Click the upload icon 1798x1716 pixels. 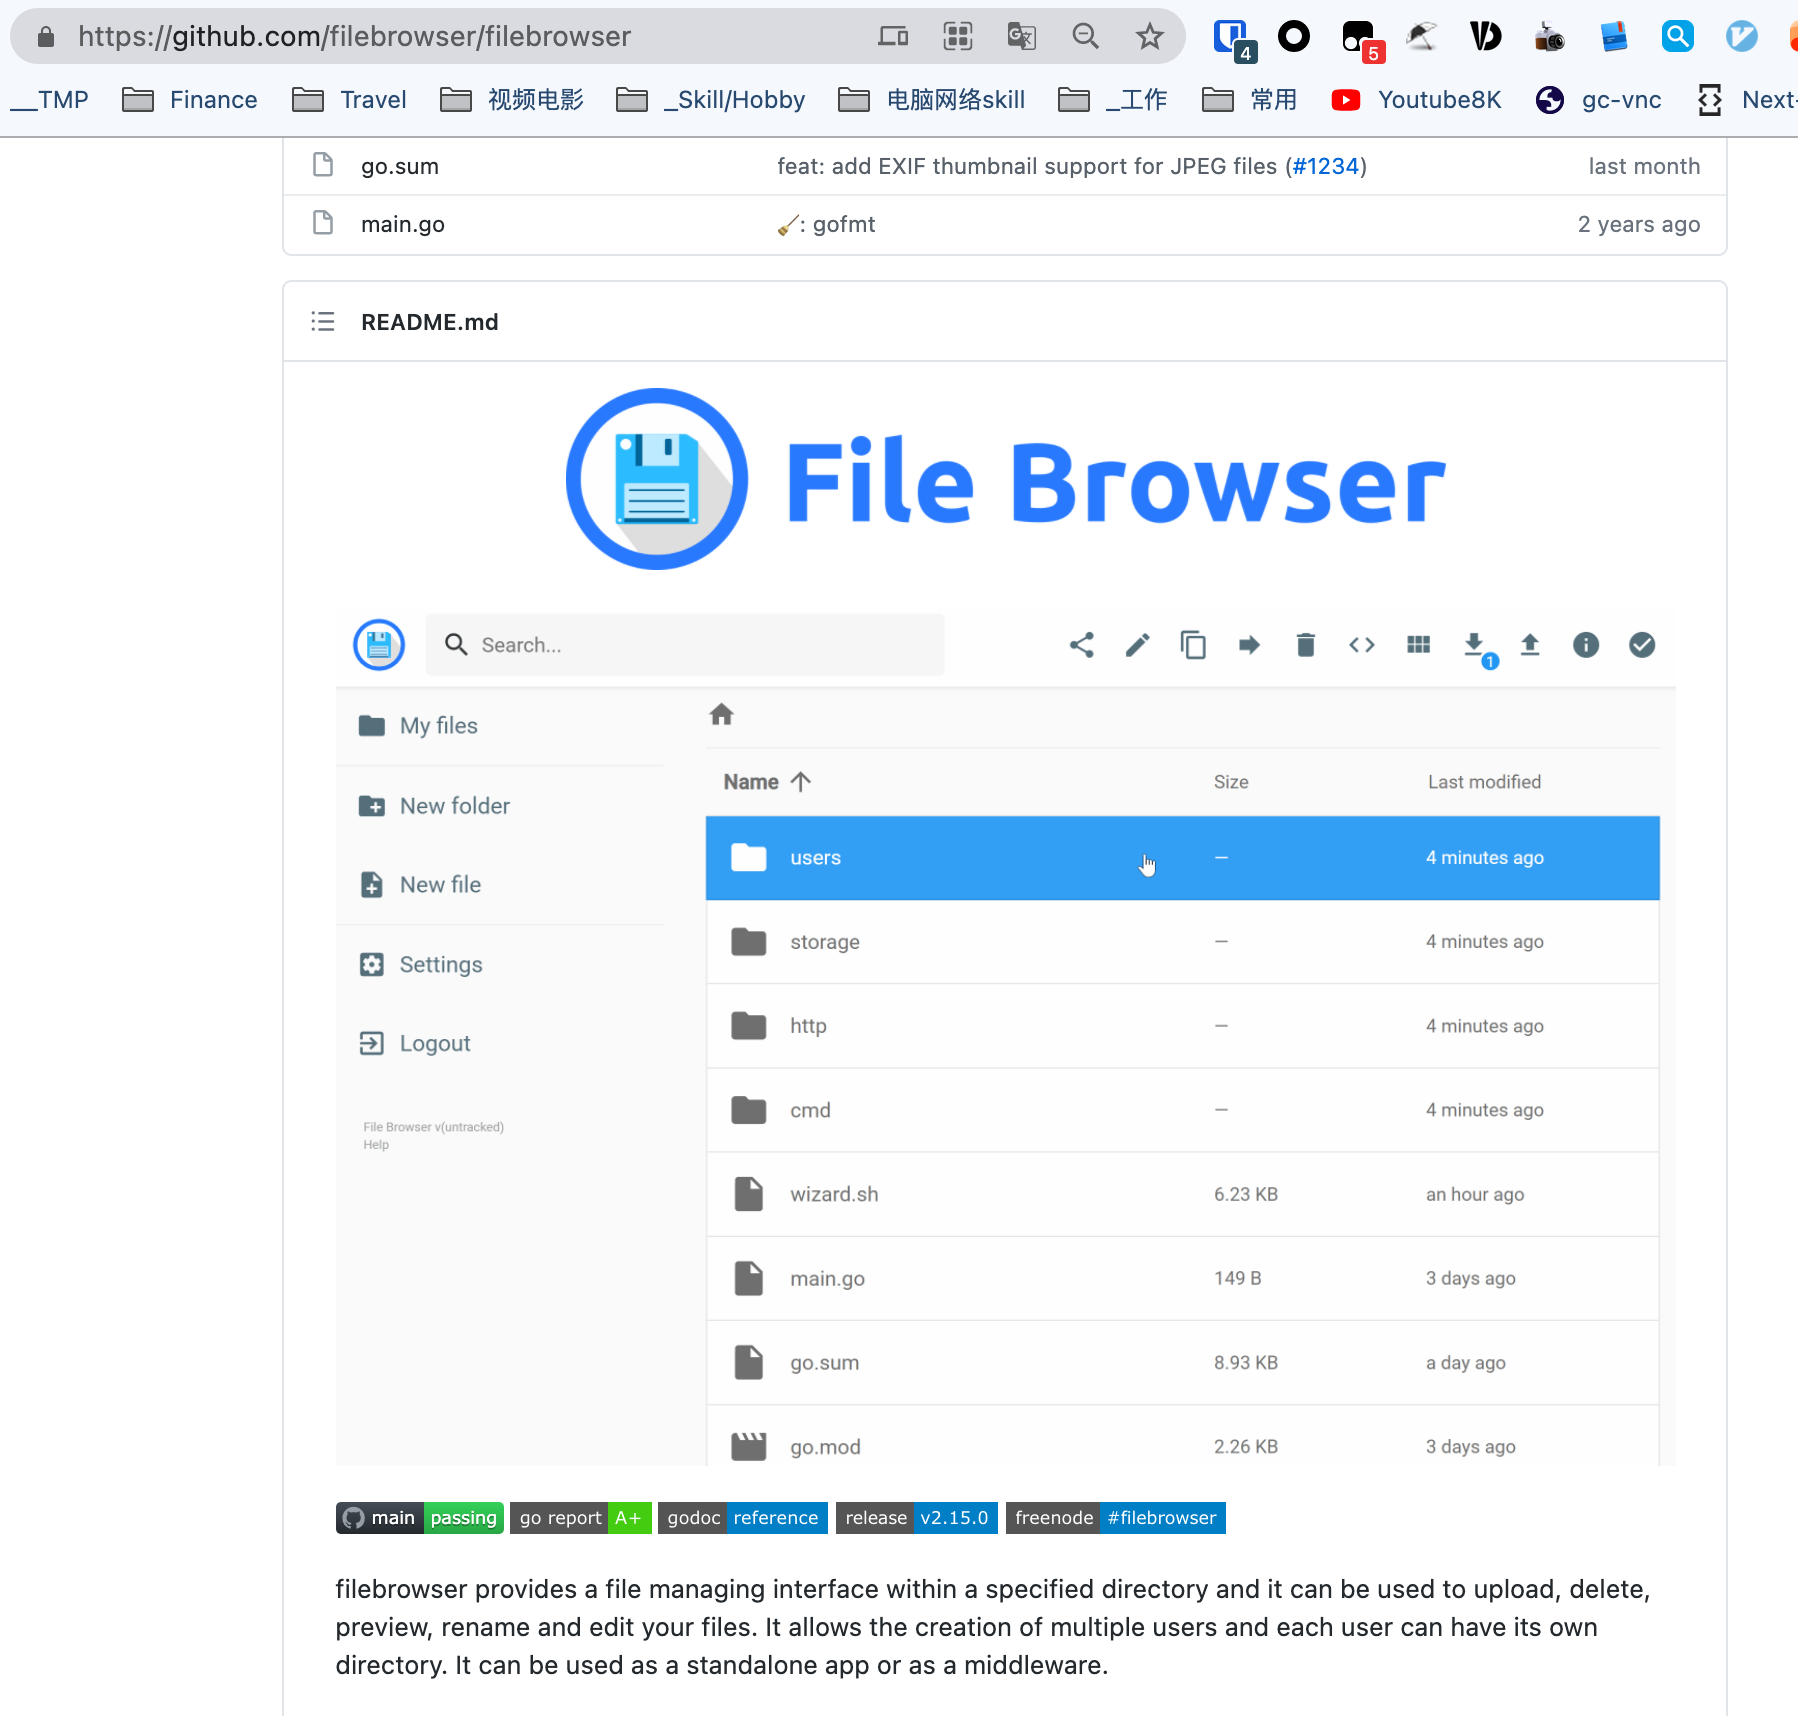[1529, 645]
